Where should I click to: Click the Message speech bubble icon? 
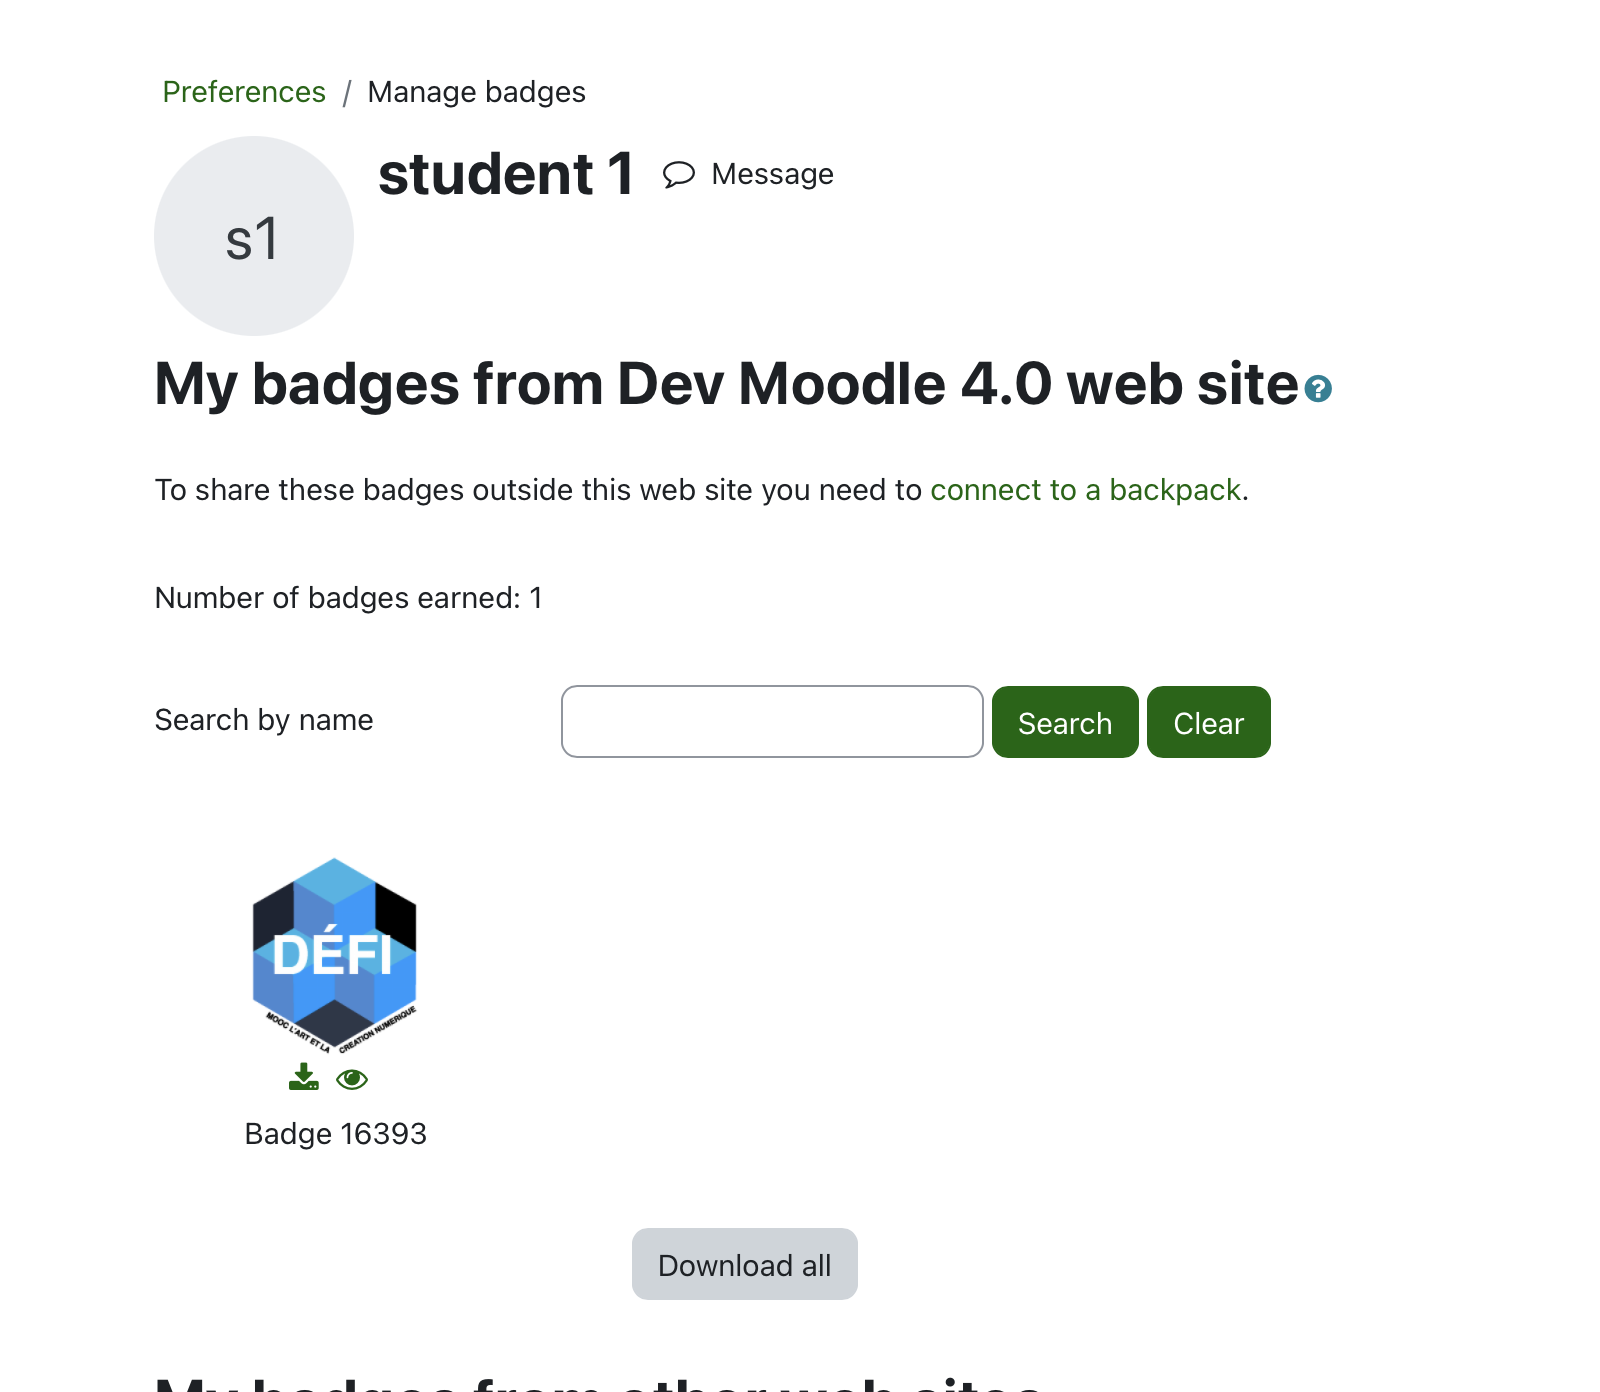click(x=679, y=175)
